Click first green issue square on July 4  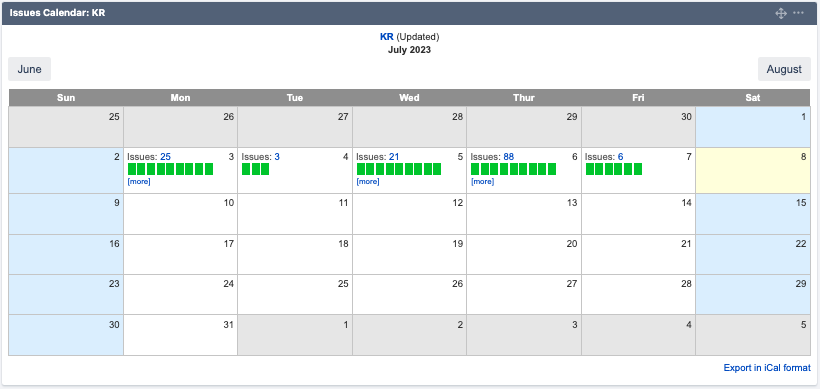[x=246, y=169]
